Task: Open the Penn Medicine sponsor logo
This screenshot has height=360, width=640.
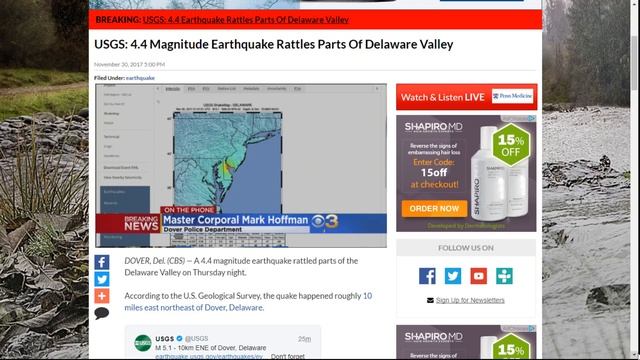Action: click(x=513, y=96)
